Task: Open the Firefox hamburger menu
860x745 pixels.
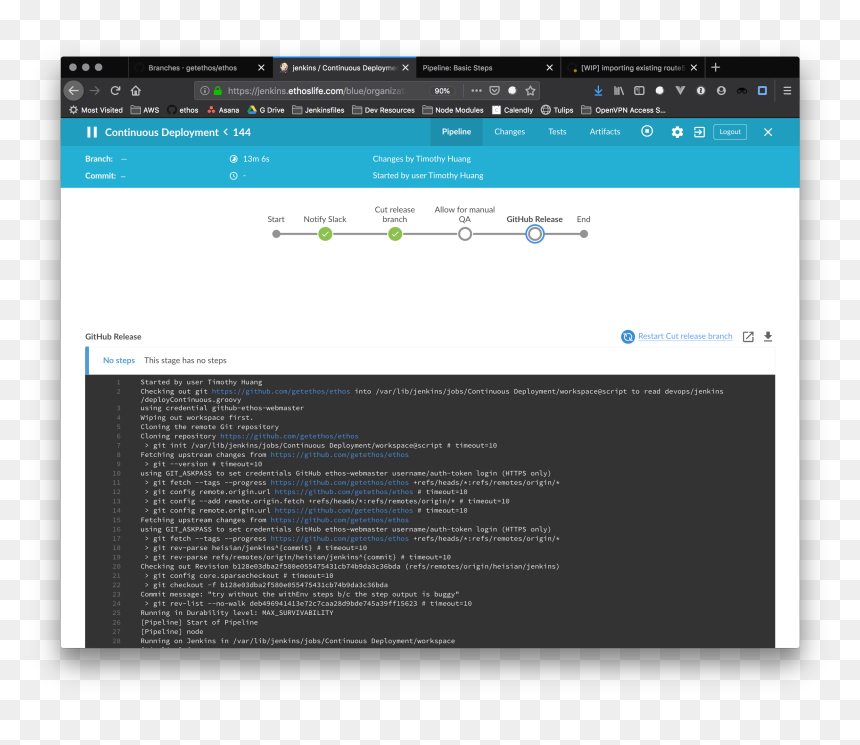Action: [x=787, y=91]
